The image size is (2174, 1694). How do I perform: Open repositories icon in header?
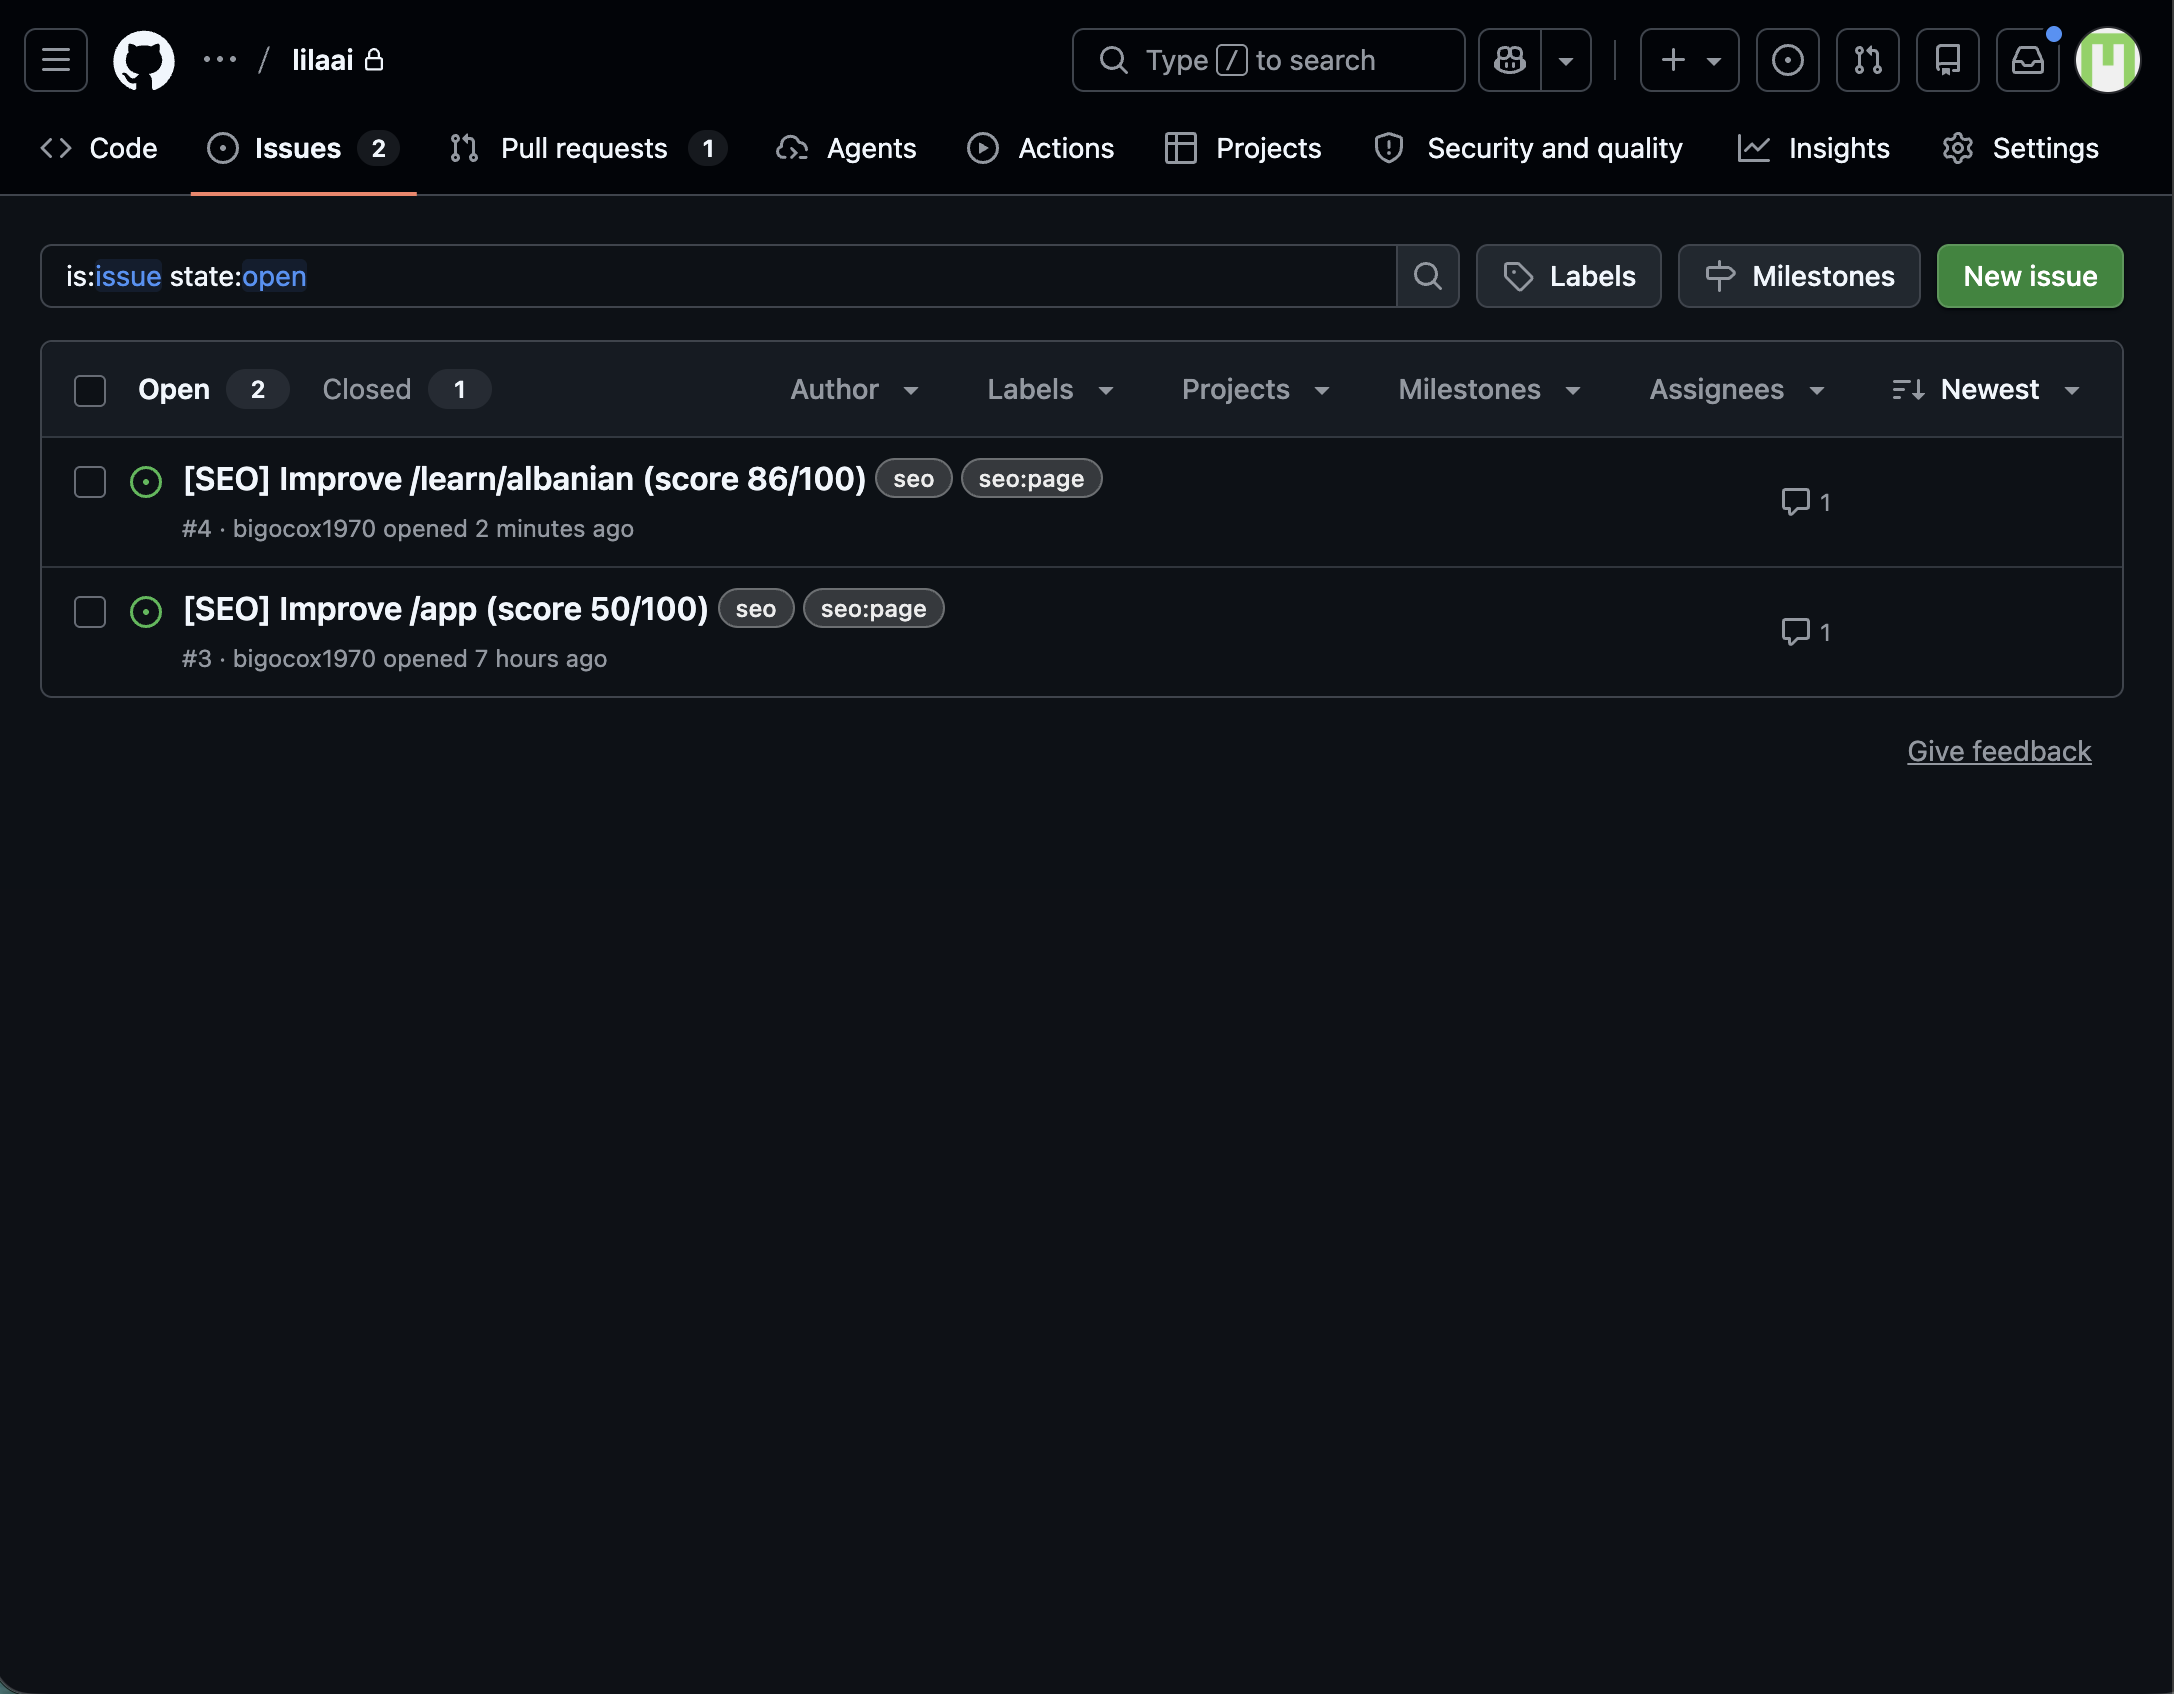[1948, 60]
